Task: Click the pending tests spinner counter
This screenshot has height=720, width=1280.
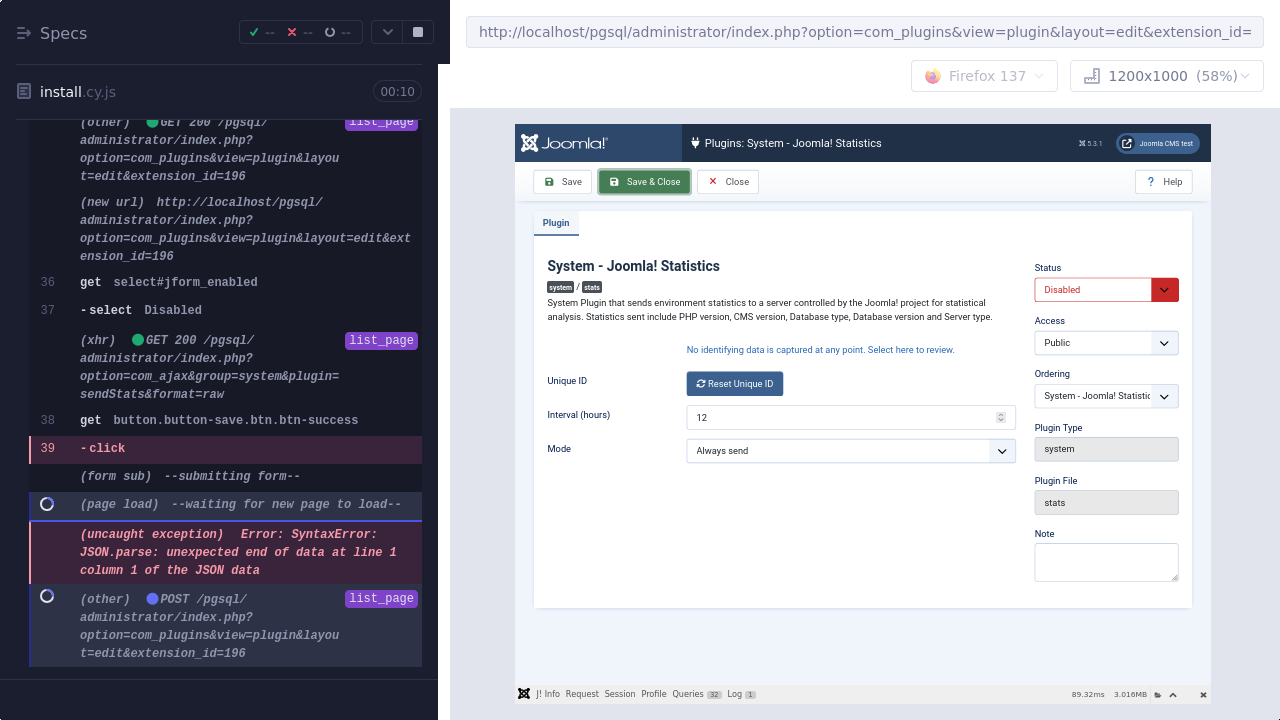Action: point(338,33)
